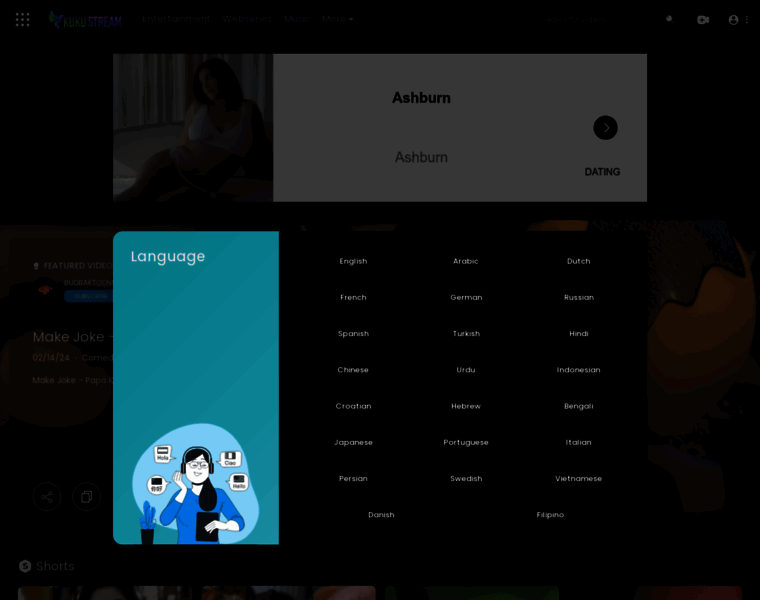Click the round arrow button on the ad

605,127
